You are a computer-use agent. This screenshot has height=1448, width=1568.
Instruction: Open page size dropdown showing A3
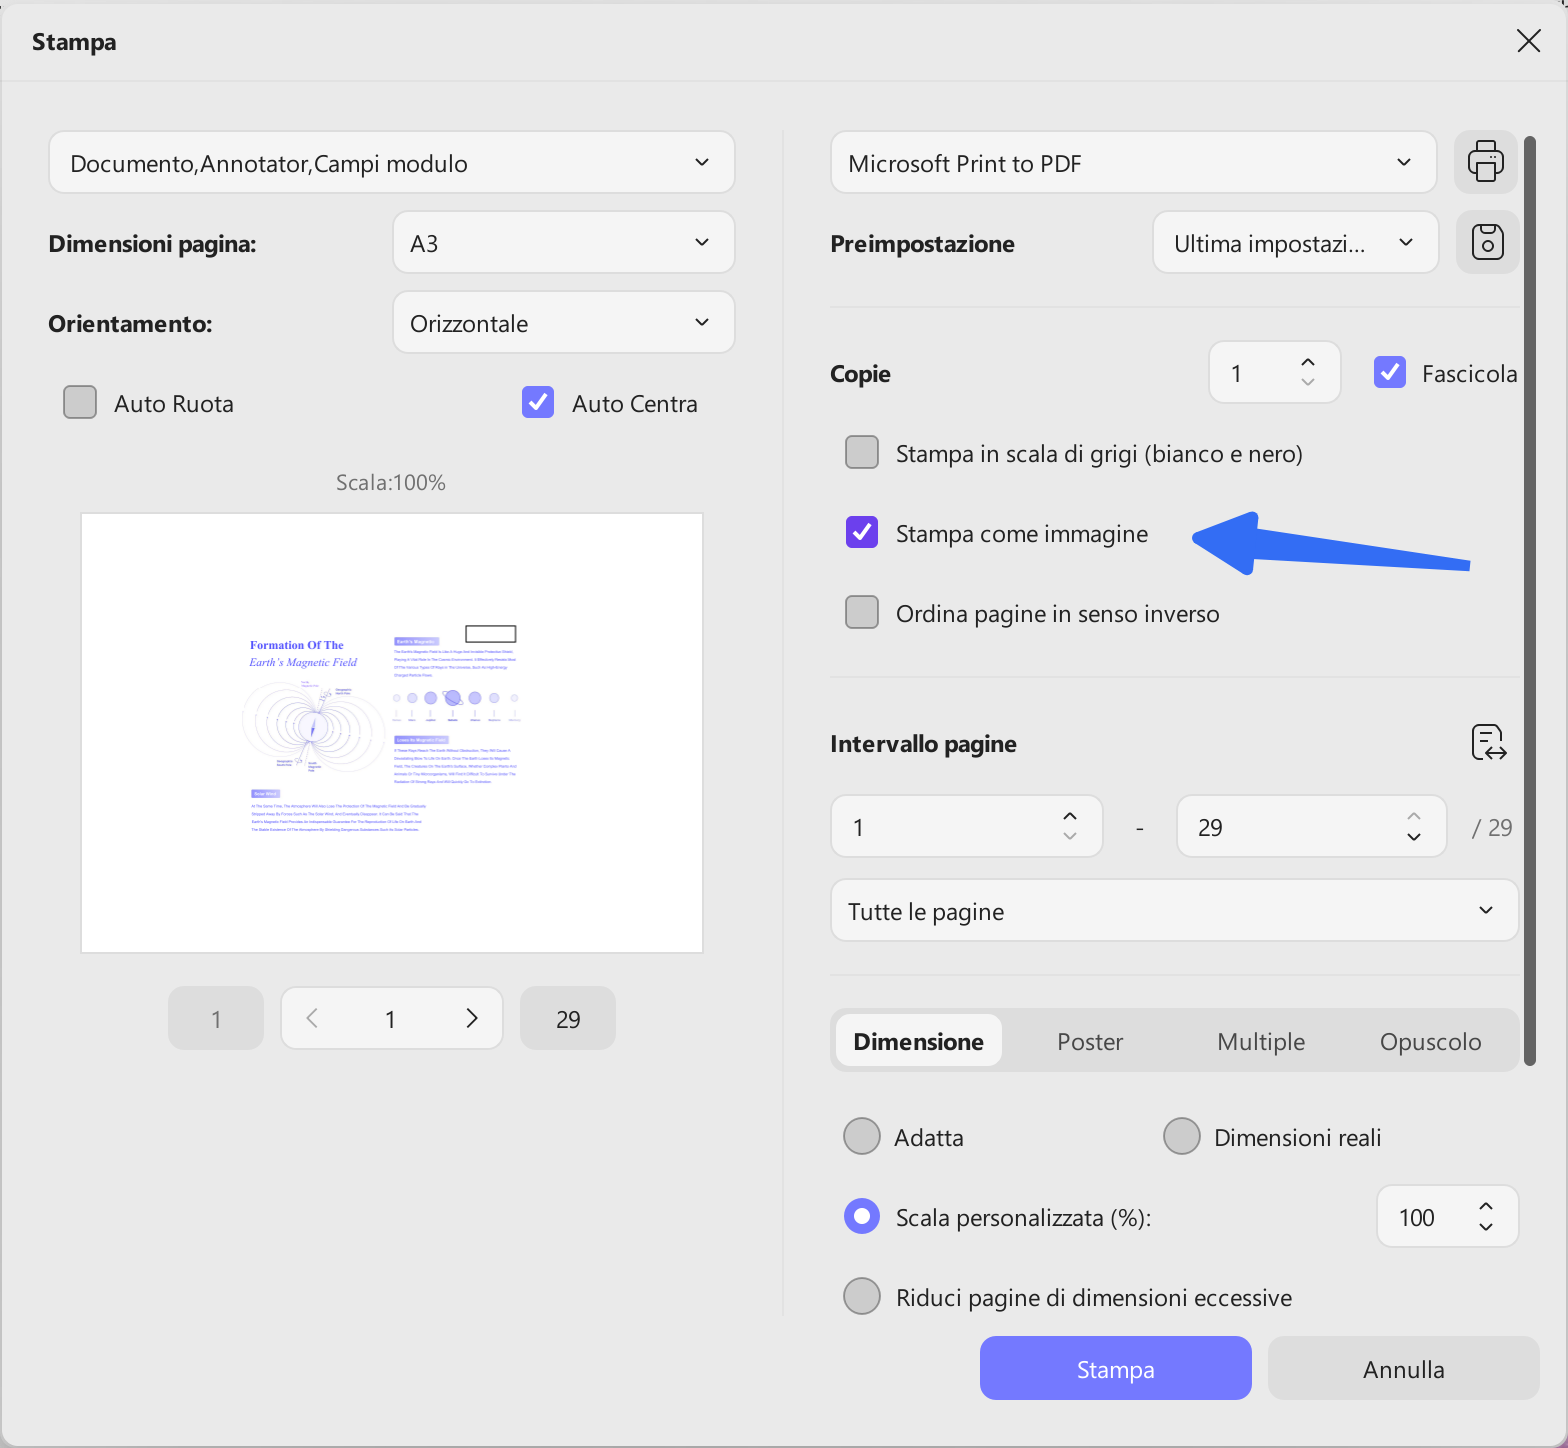[x=564, y=242]
